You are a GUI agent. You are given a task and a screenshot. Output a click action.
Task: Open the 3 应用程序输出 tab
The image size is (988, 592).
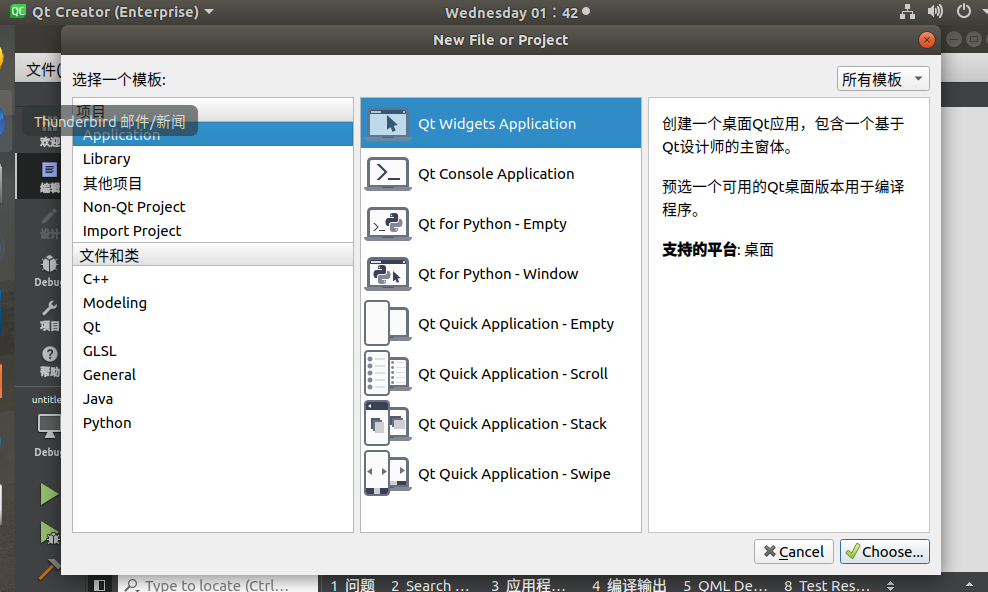click(x=528, y=586)
